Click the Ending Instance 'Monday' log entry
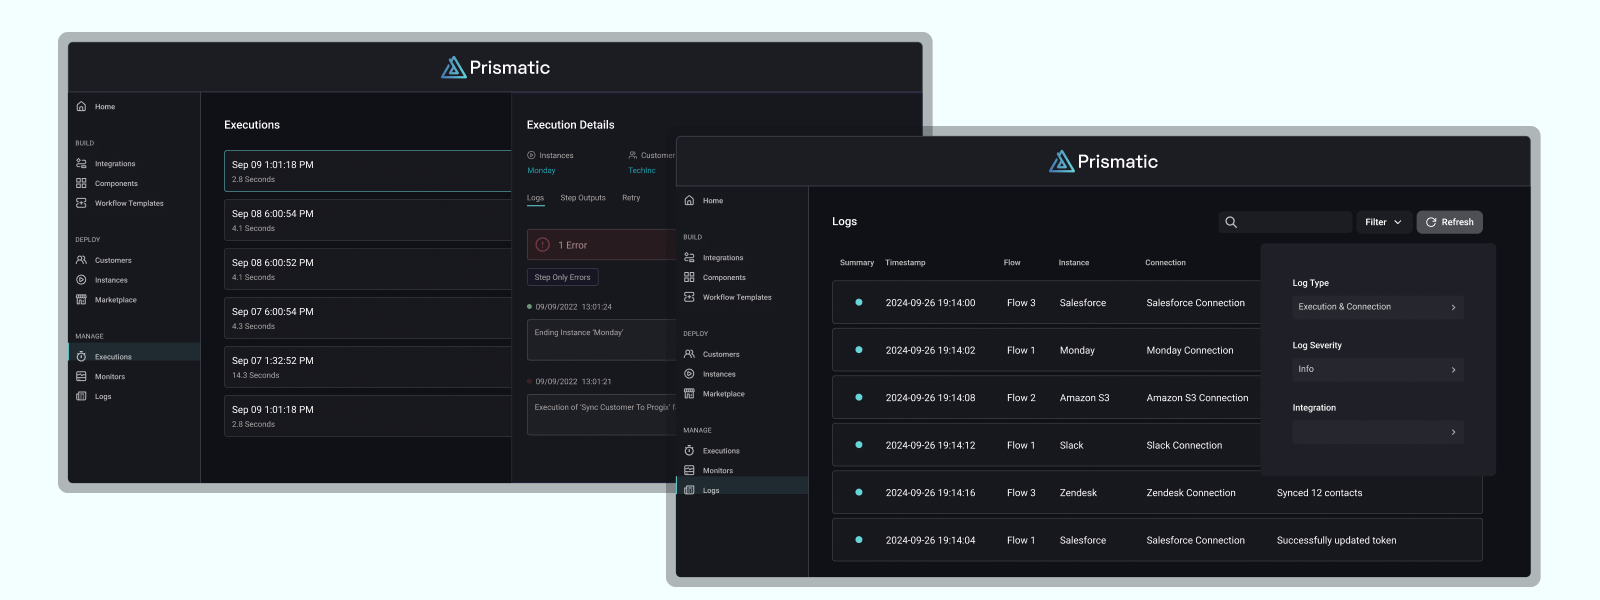This screenshot has width=1600, height=600. [x=602, y=340]
